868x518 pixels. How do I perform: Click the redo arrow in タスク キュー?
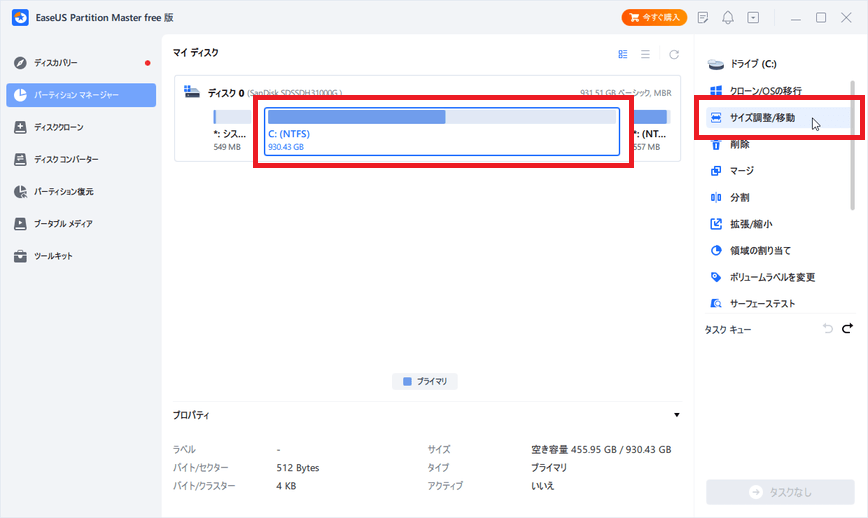click(x=847, y=329)
